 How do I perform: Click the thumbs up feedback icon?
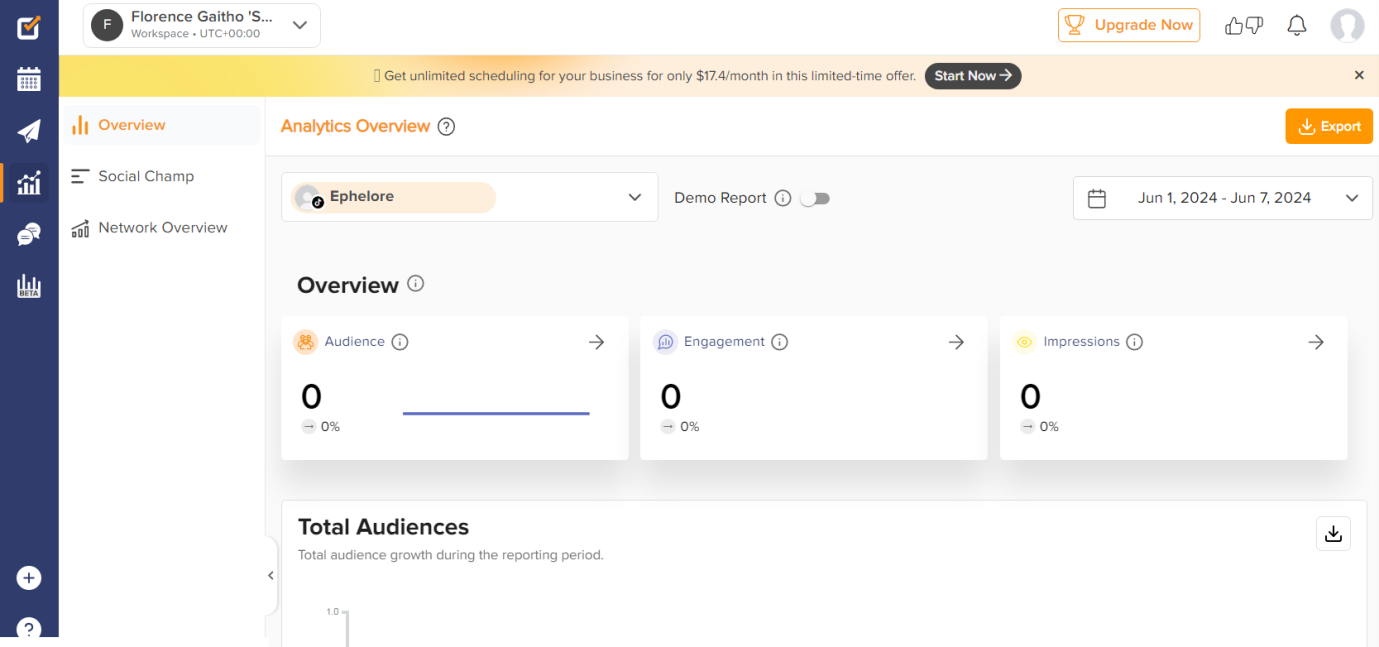(1233, 25)
